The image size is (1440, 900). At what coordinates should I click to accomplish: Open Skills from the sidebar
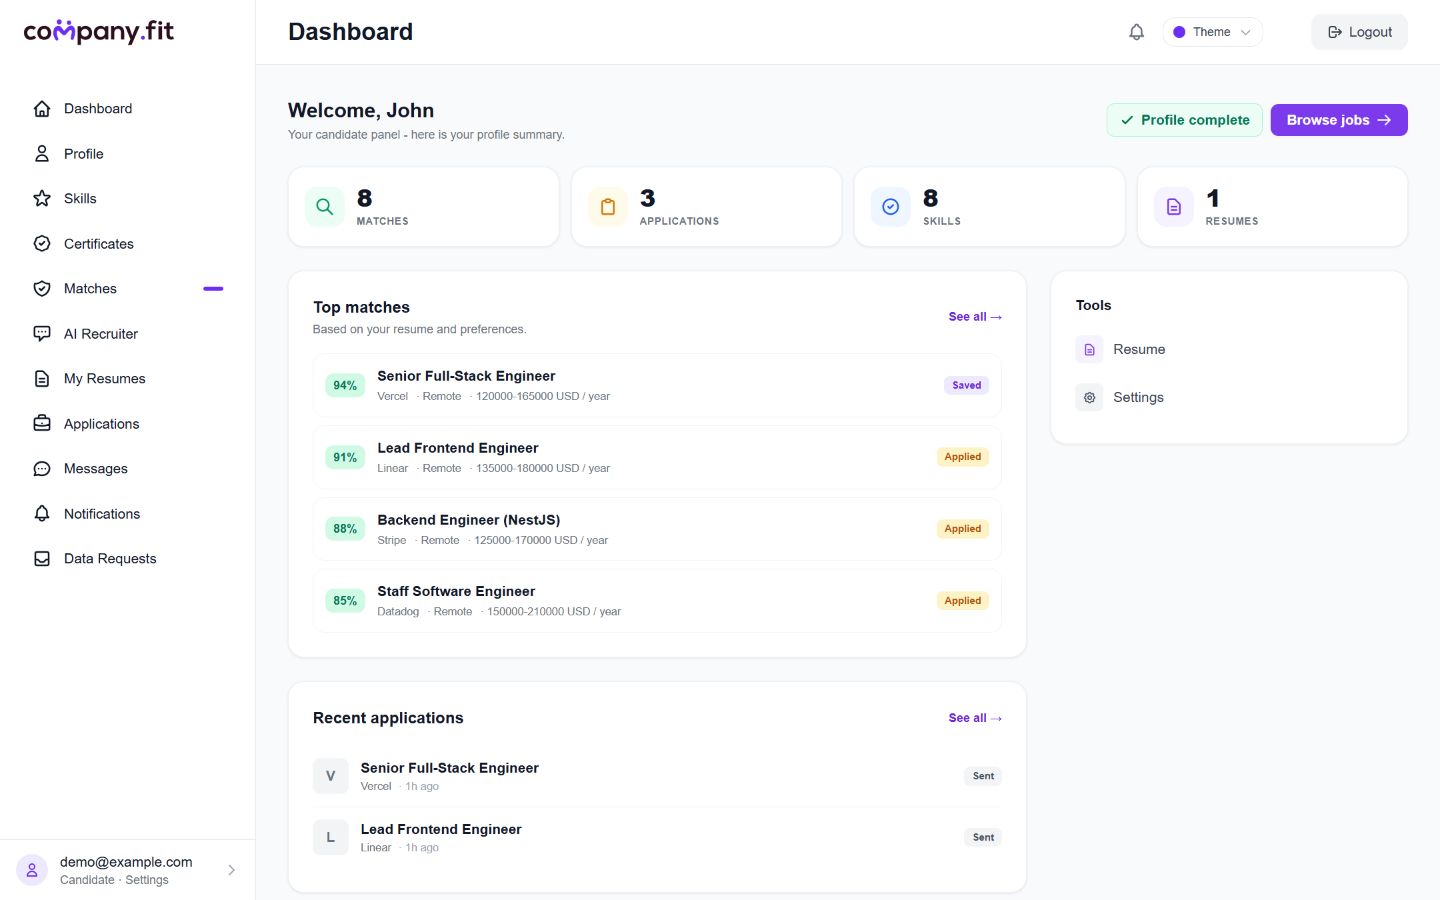tap(128, 199)
